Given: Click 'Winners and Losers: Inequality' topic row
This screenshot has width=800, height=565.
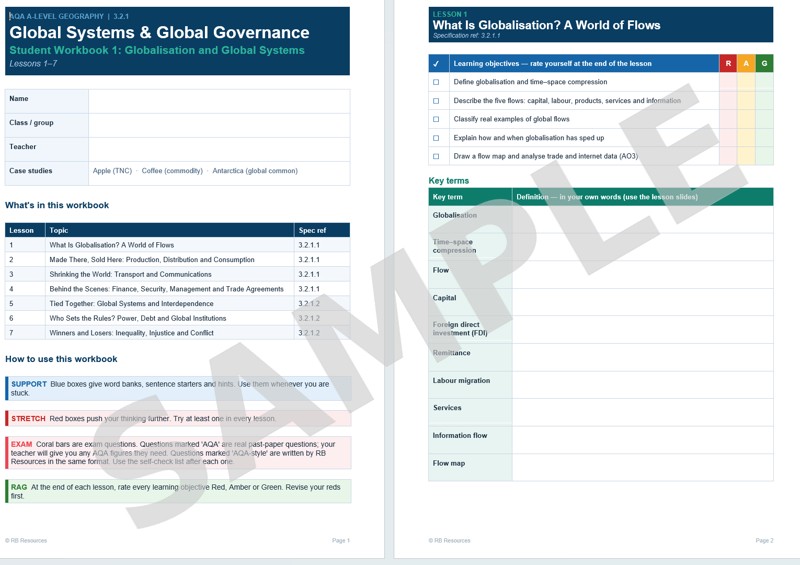Looking at the screenshot, I should coord(178,333).
